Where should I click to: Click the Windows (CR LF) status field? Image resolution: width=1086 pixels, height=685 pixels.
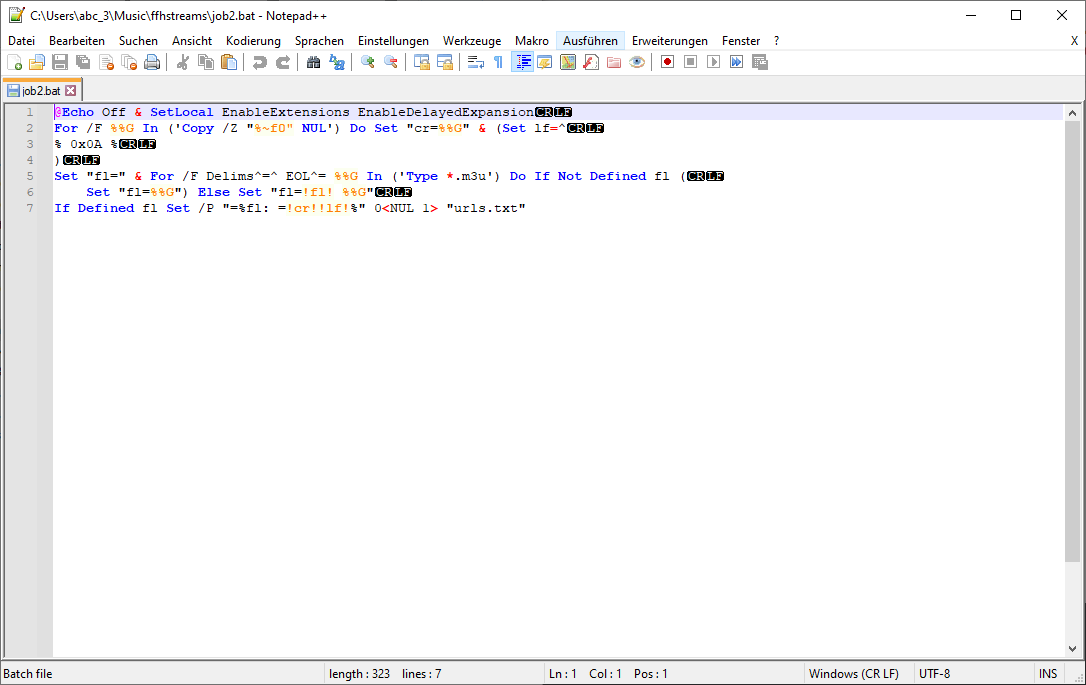[853, 674]
